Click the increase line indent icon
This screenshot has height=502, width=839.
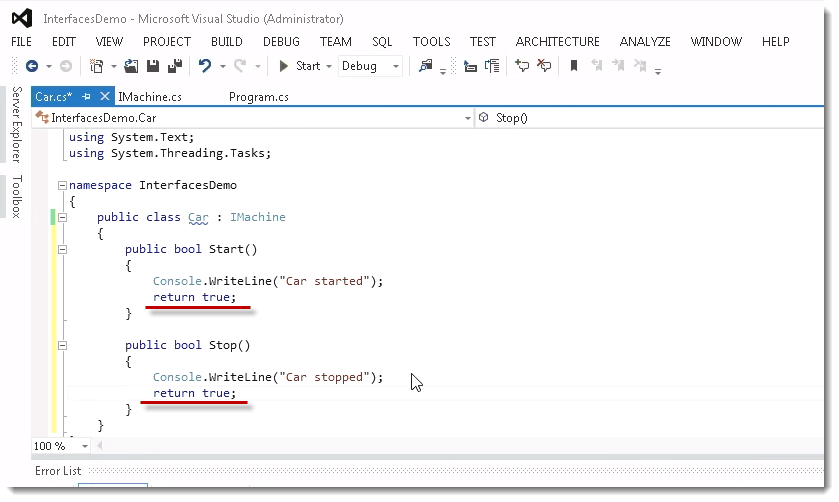pos(492,66)
